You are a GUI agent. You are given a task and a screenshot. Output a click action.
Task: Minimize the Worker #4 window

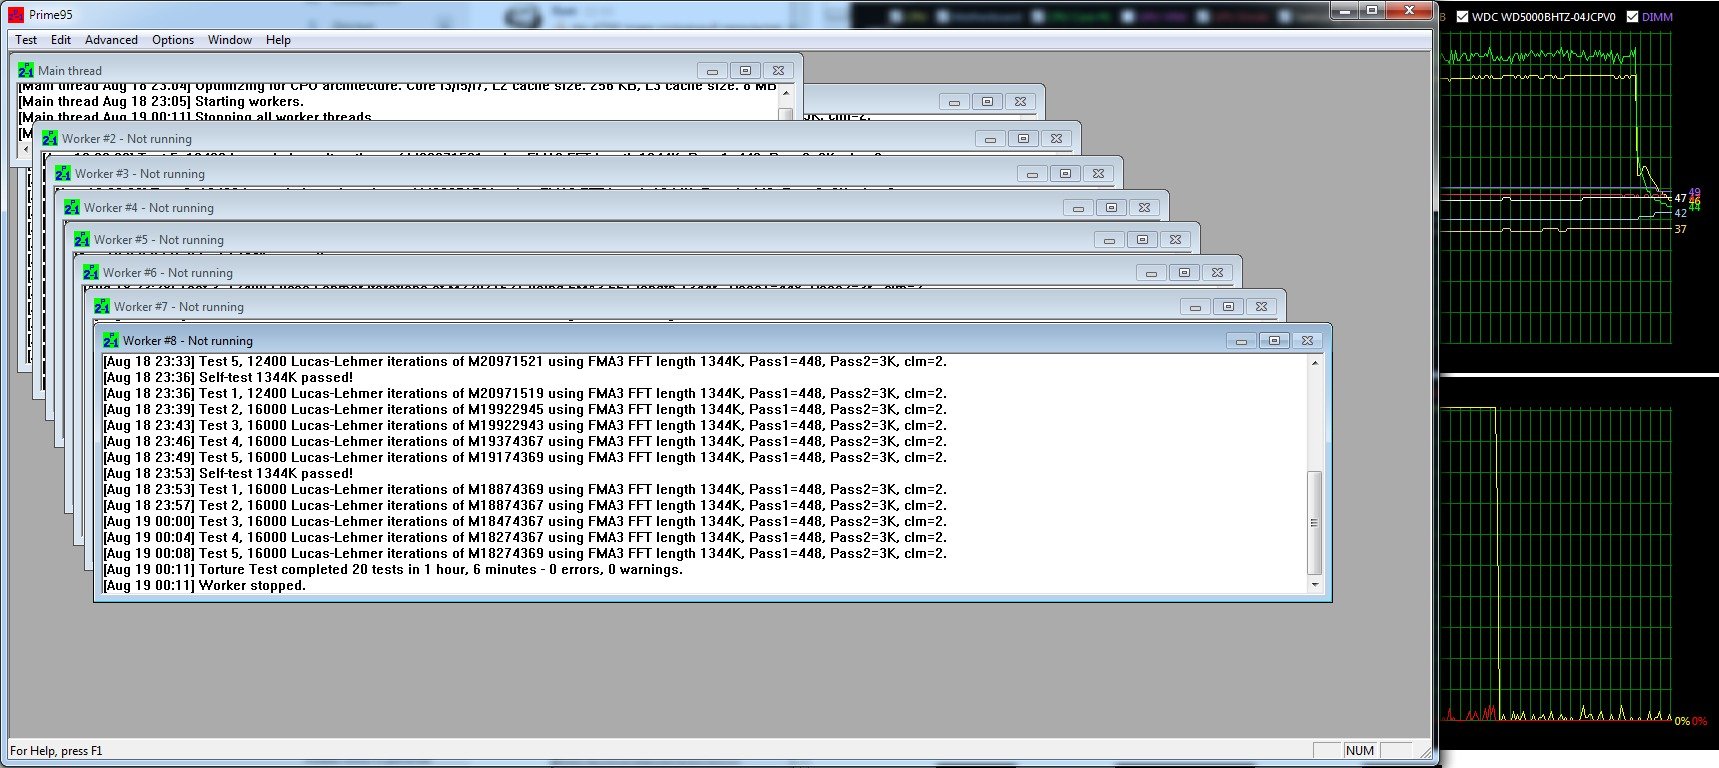click(x=1078, y=208)
